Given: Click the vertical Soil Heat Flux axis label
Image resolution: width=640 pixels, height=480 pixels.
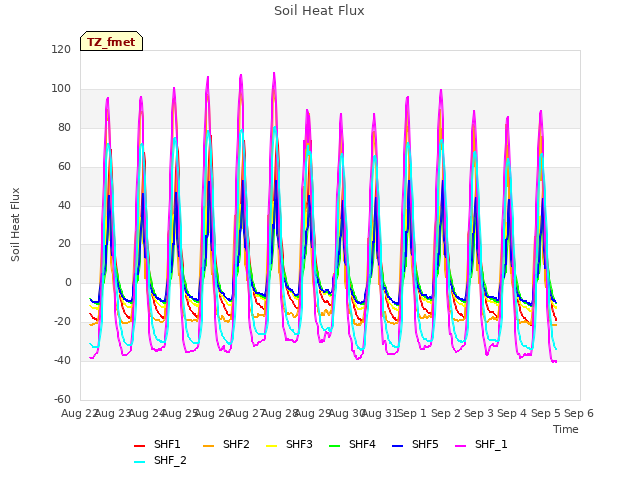Looking at the screenshot, I should click(x=15, y=224).
